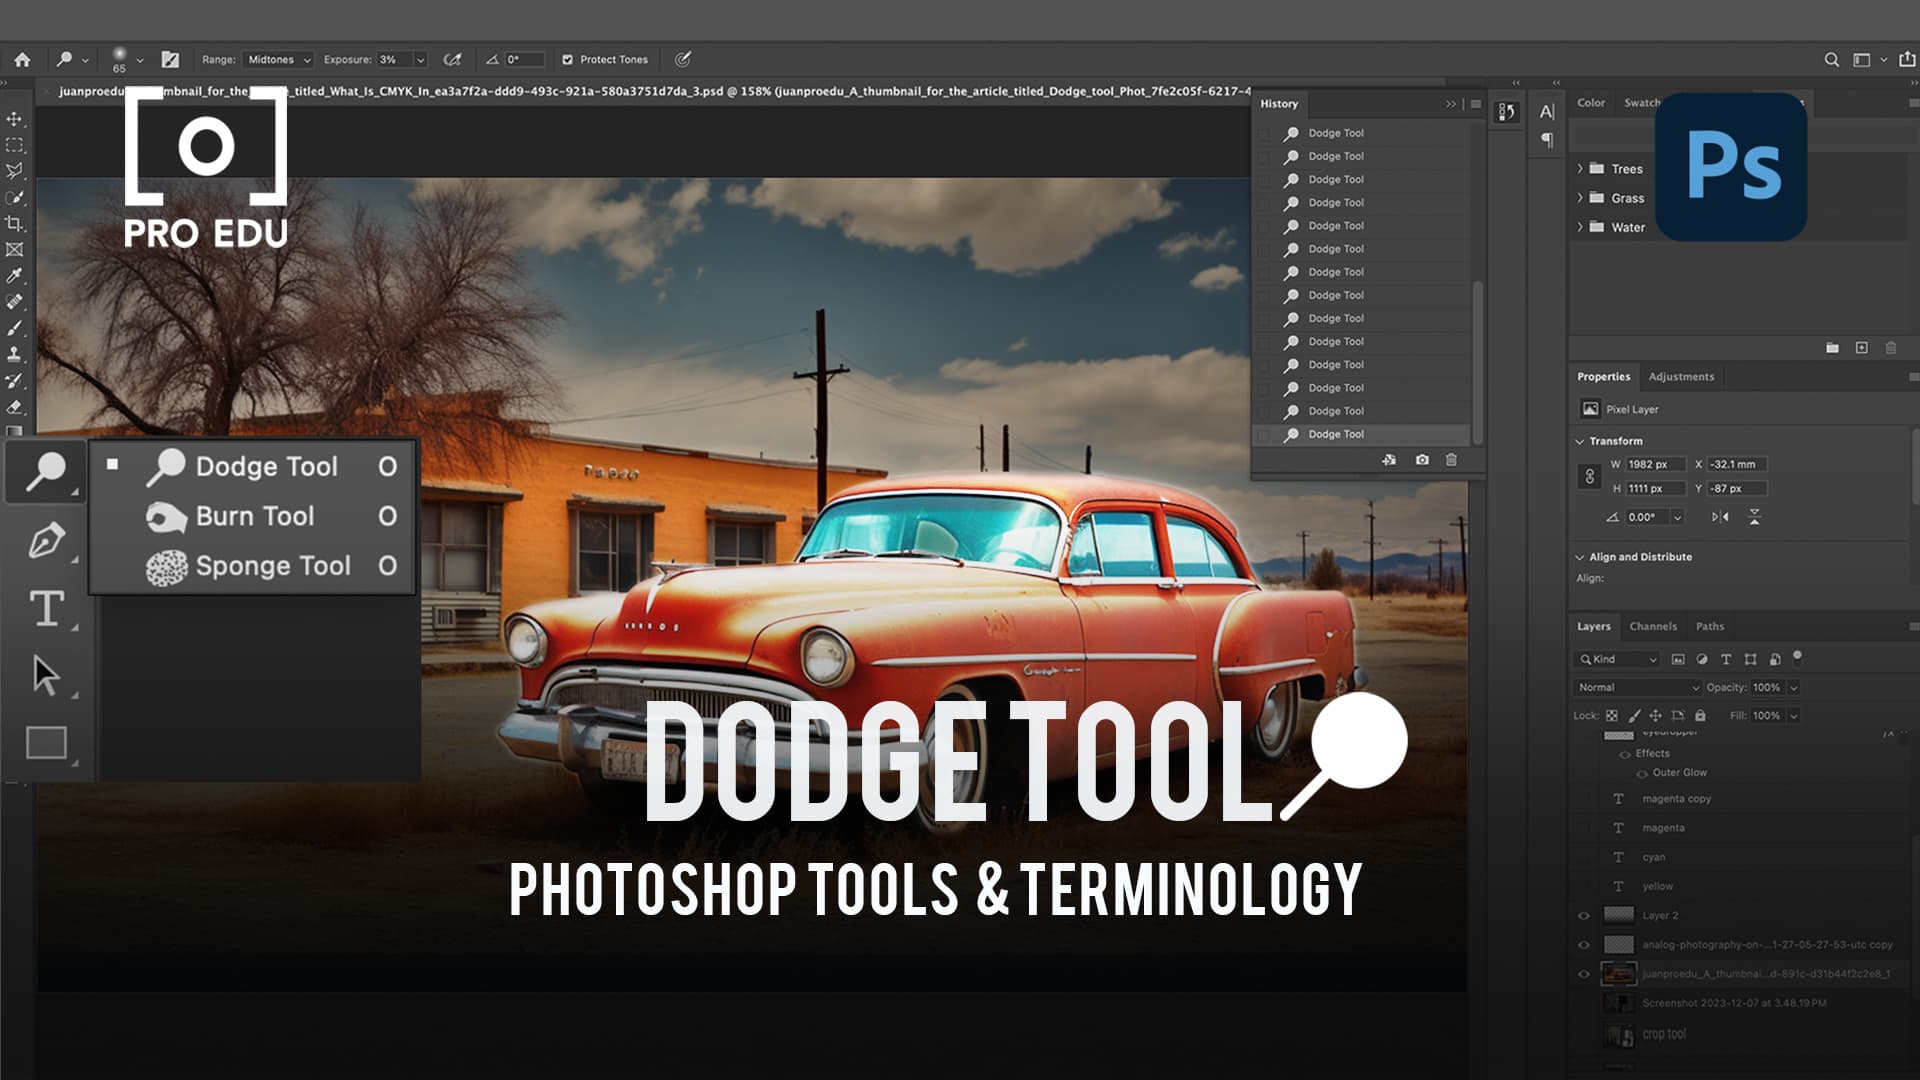Click the create new snapshot camera button
Image resolution: width=1920 pixels, height=1080 pixels.
coord(1421,459)
